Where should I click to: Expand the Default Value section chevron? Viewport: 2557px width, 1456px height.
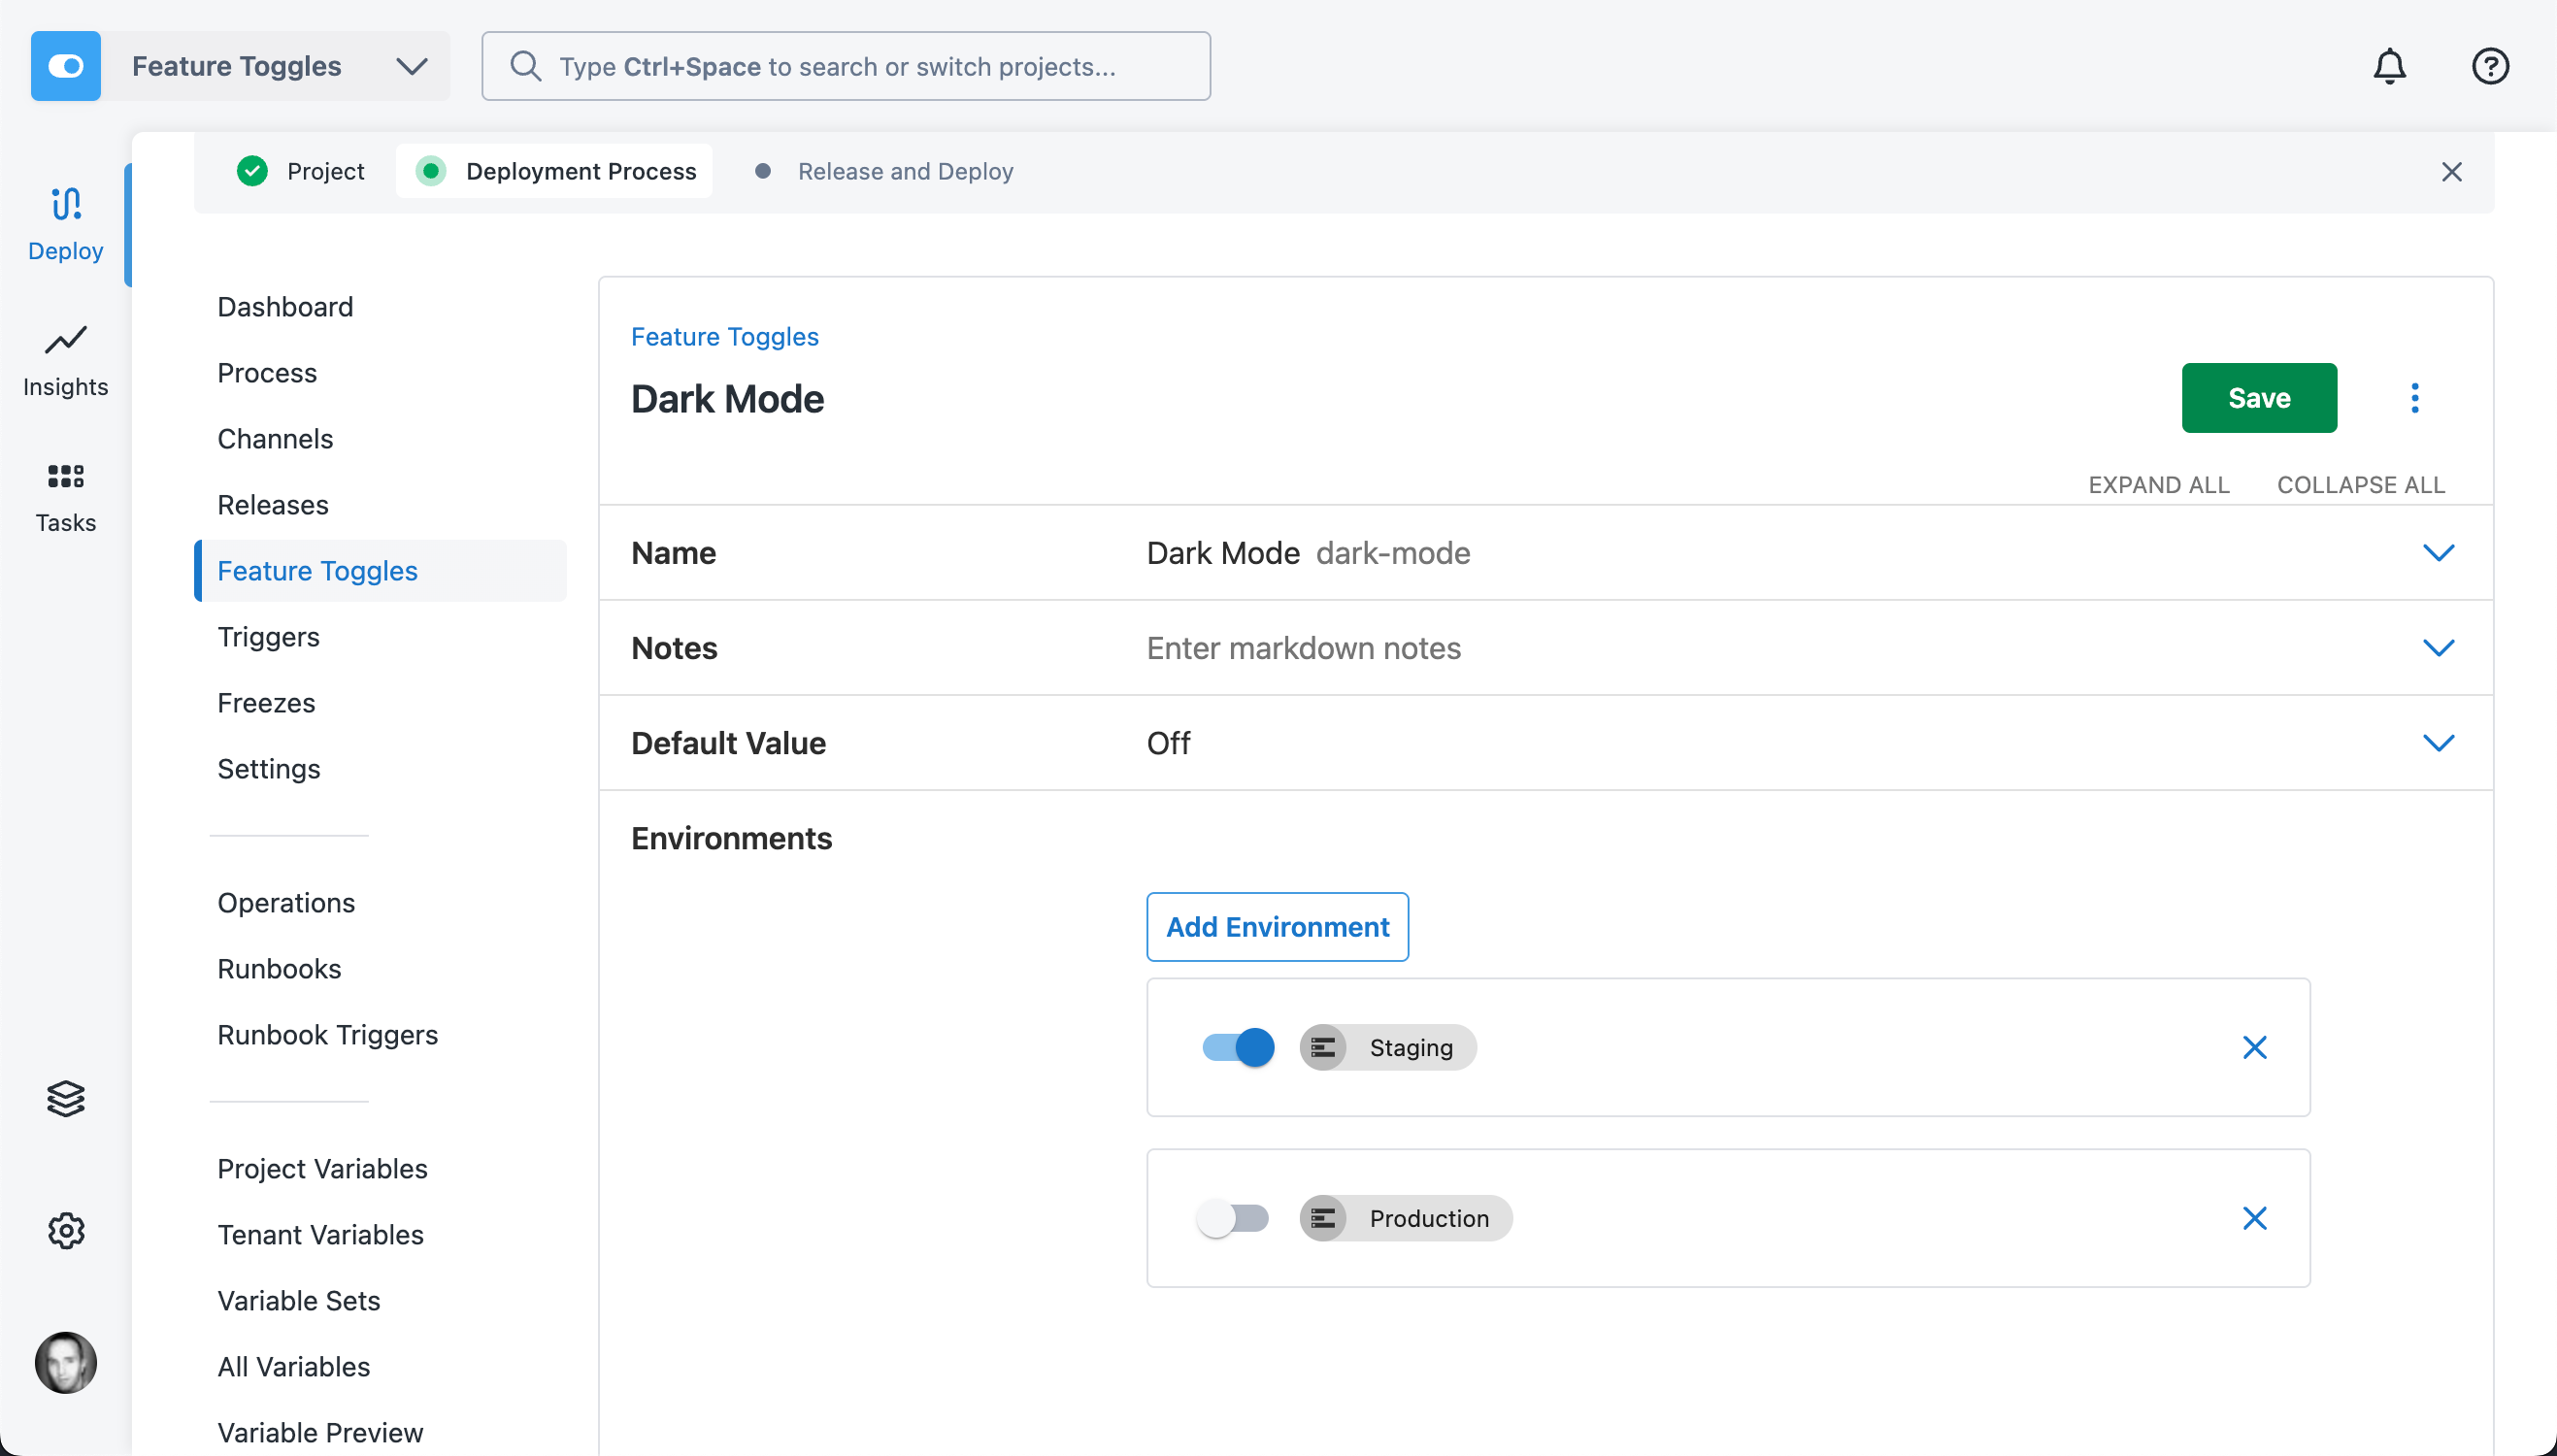click(x=2438, y=743)
